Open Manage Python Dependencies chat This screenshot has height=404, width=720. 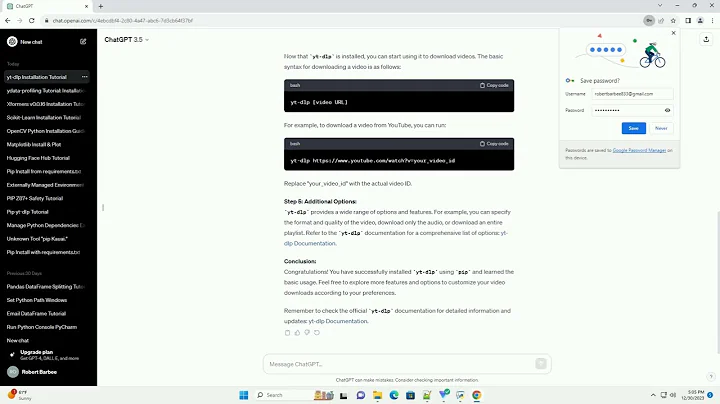coord(47,225)
